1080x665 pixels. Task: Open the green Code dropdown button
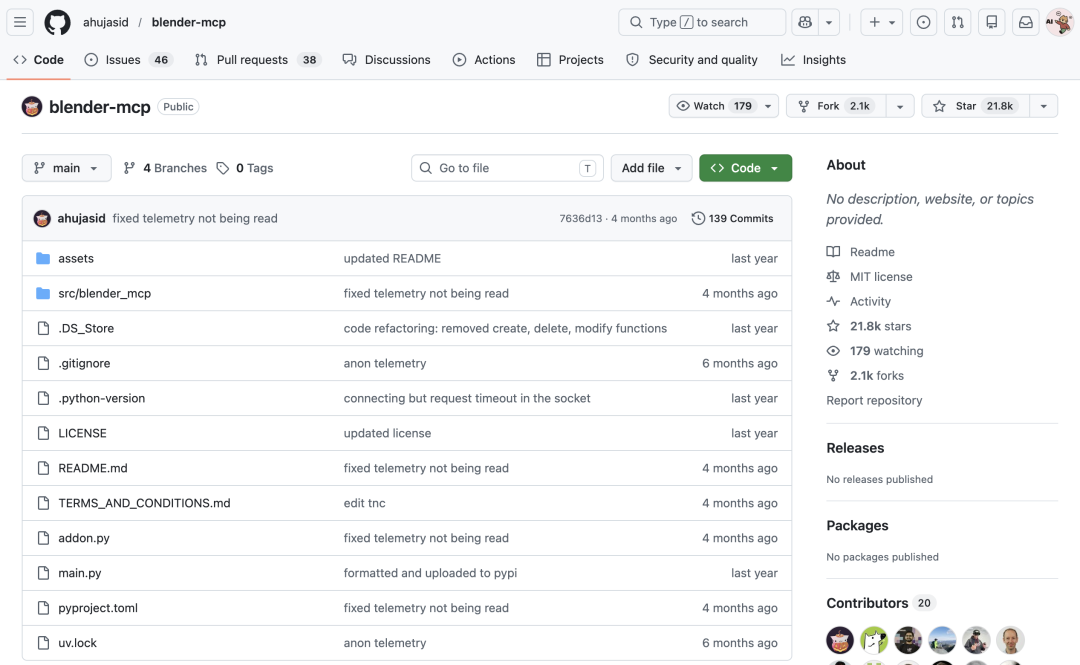[745, 168]
